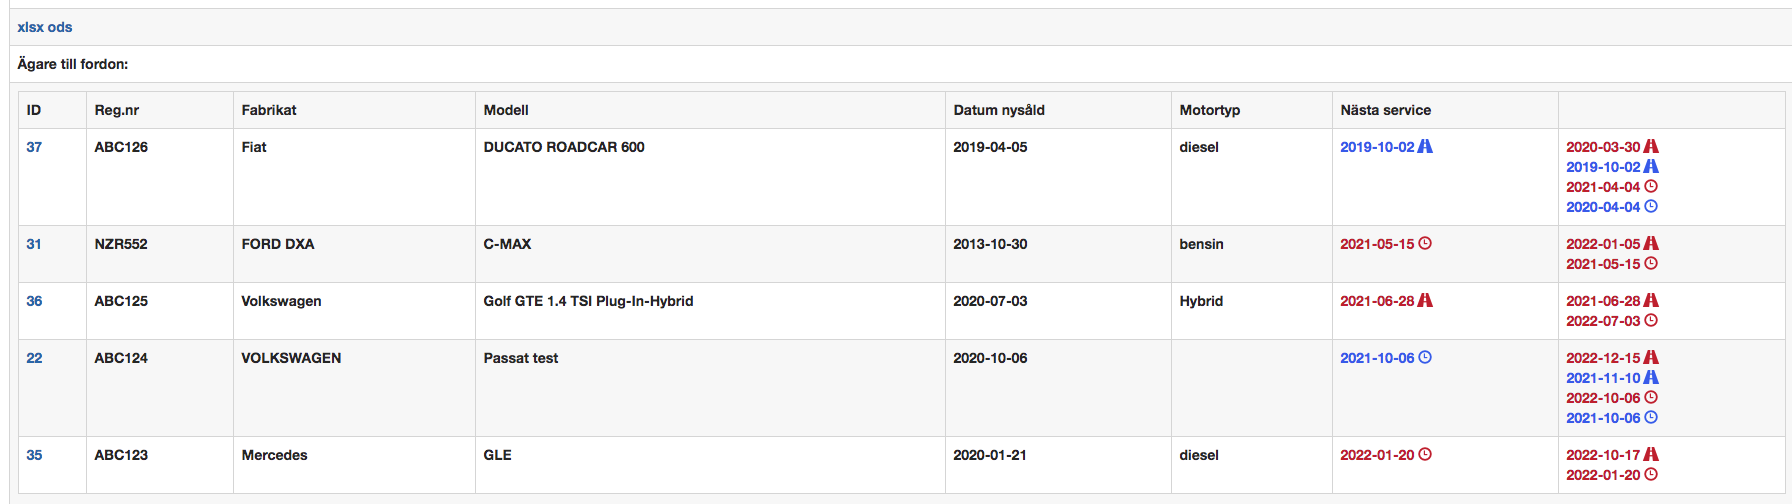Viewport: 1792px width, 504px height.
Task: Download the ods export
Action: (60, 27)
